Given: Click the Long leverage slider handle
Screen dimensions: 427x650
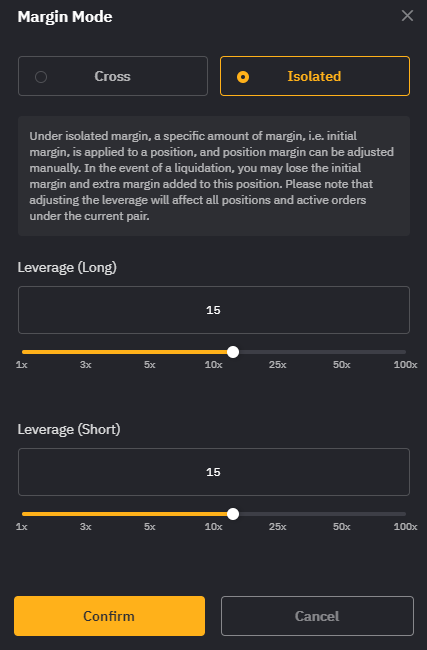Looking at the screenshot, I should click(x=233, y=352).
